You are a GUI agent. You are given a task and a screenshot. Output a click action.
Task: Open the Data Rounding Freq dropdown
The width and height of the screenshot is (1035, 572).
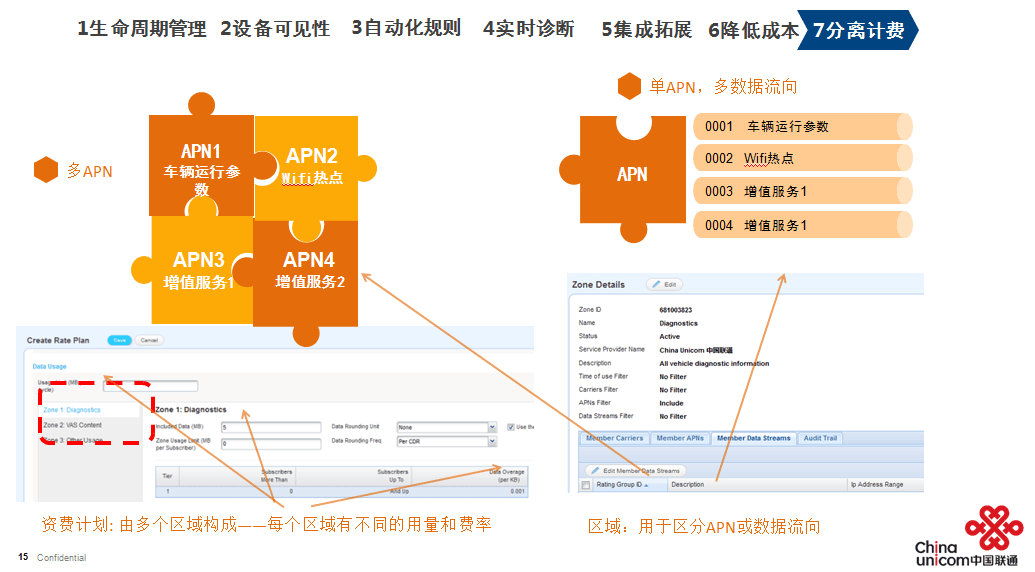tap(446, 441)
